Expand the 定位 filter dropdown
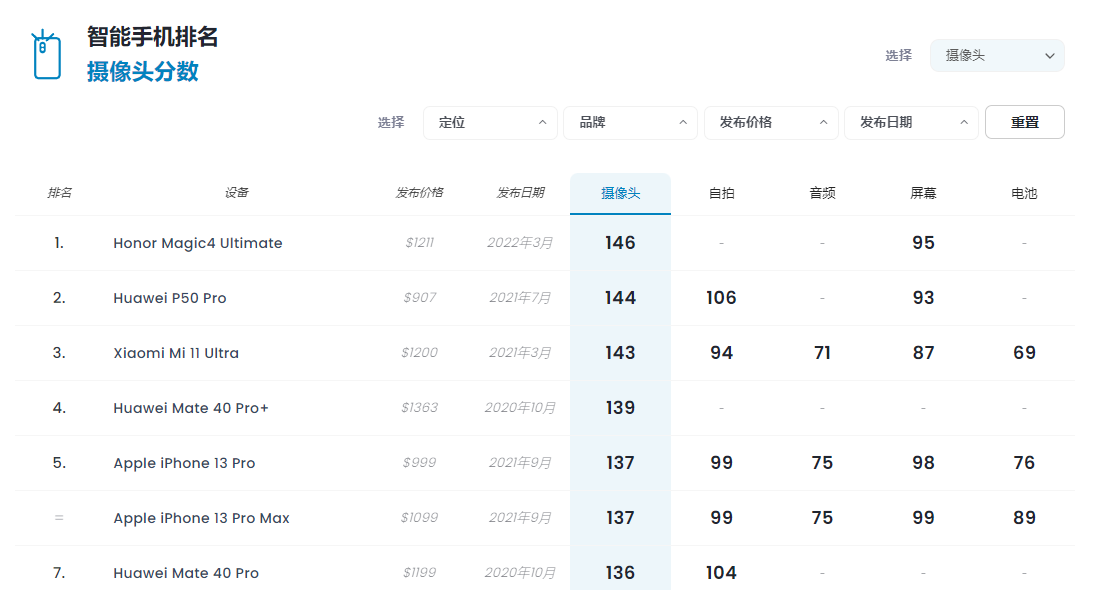 [x=490, y=122]
